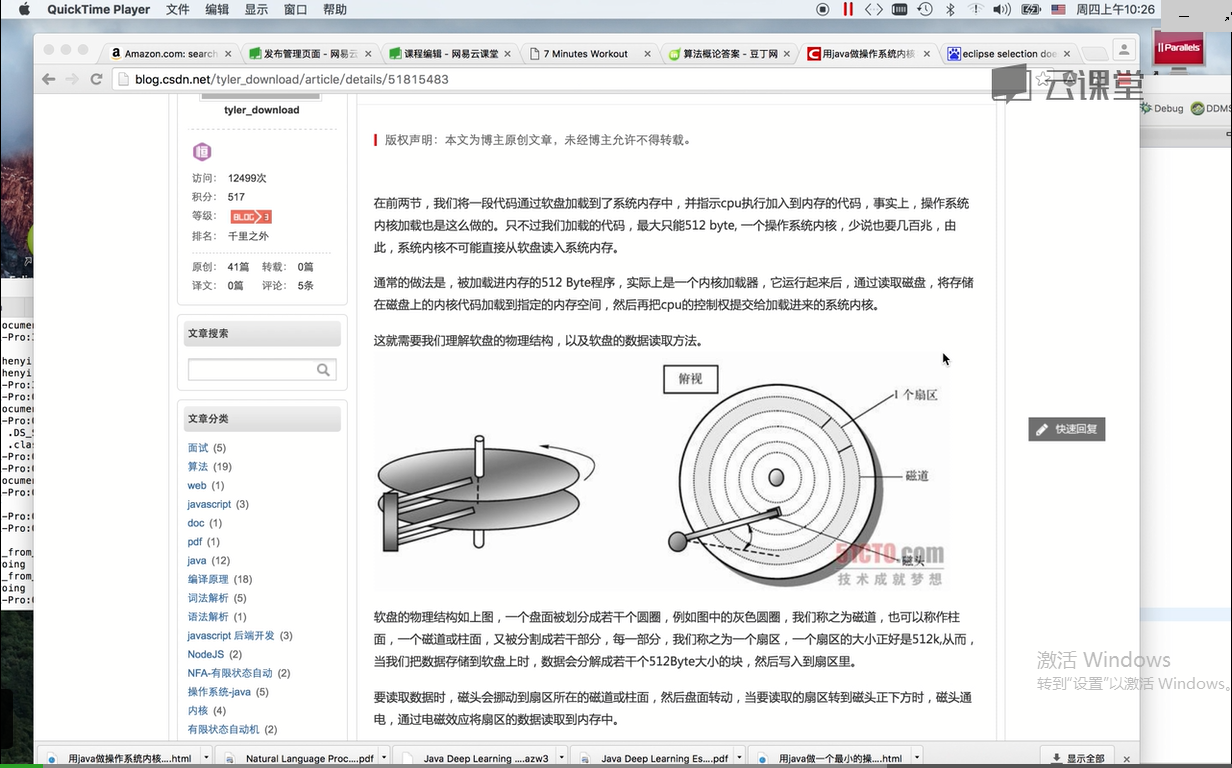
Task: Expand options for Java Deep Learning azw3 download
Action: (x=560, y=758)
